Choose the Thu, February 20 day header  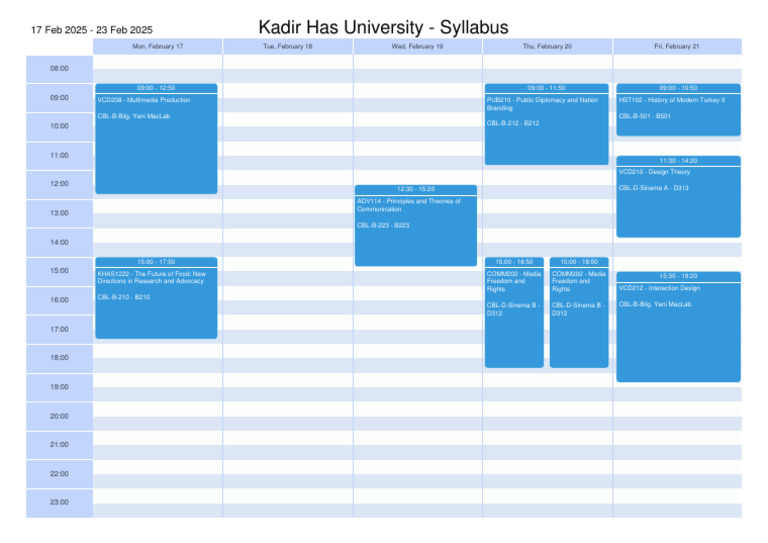(x=547, y=47)
